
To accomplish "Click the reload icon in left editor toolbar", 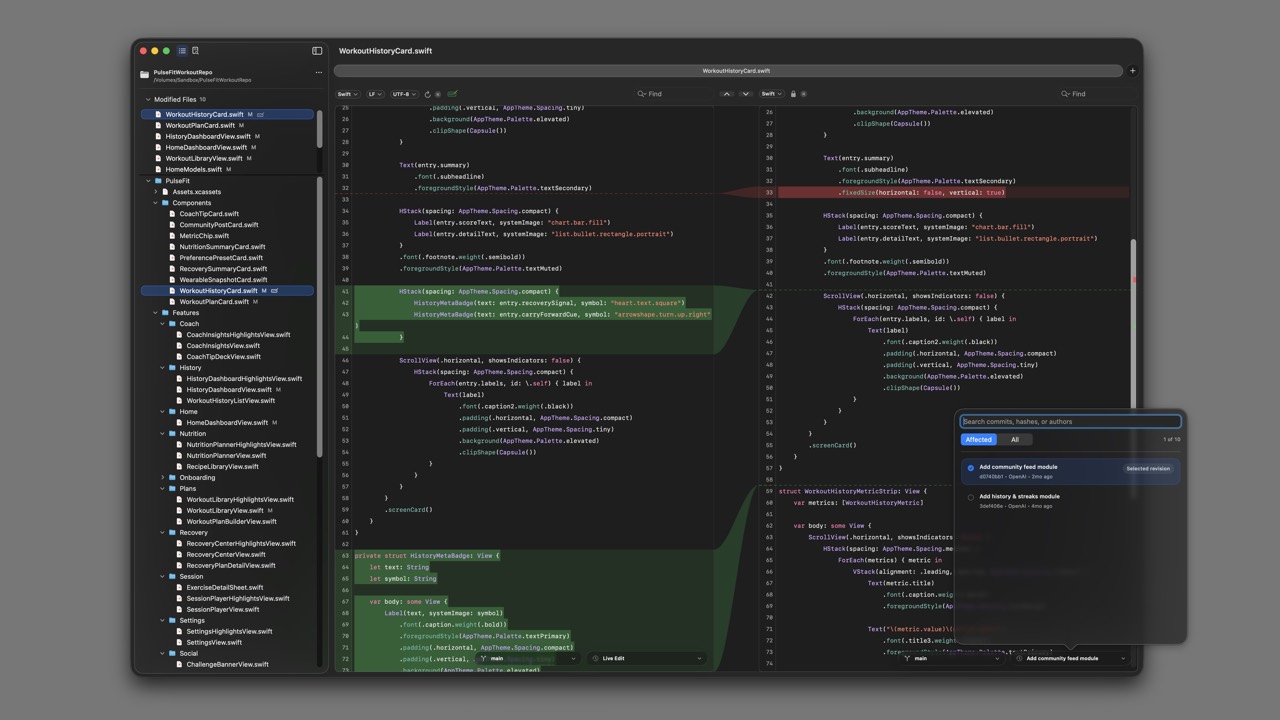I will (428, 94).
